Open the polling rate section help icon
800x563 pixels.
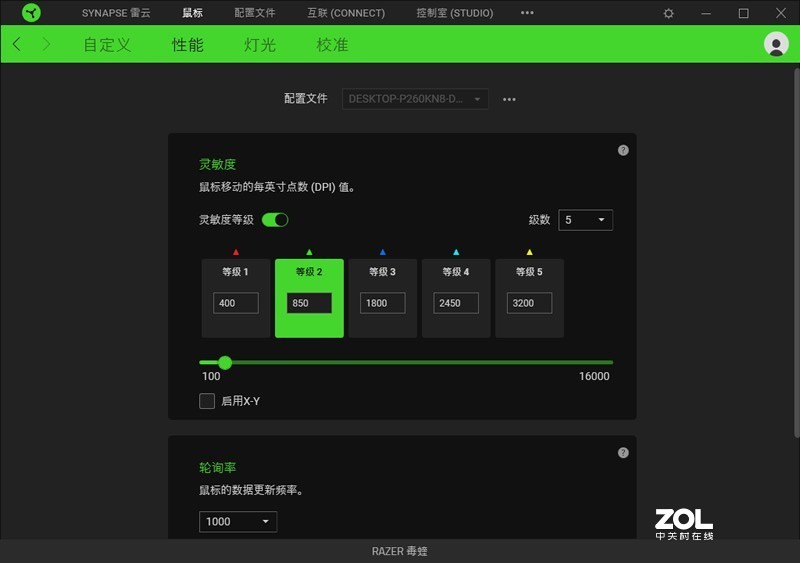click(x=623, y=453)
